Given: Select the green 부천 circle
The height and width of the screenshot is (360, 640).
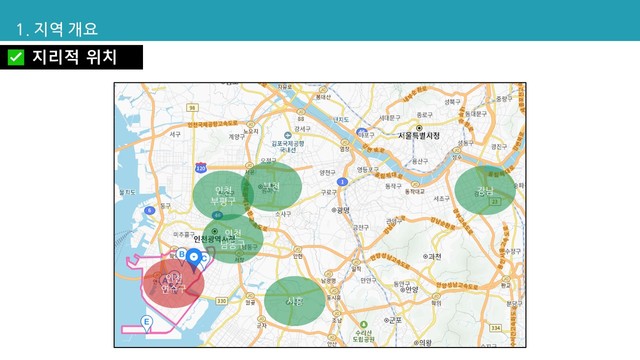Looking at the screenshot, I should coord(271,187).
